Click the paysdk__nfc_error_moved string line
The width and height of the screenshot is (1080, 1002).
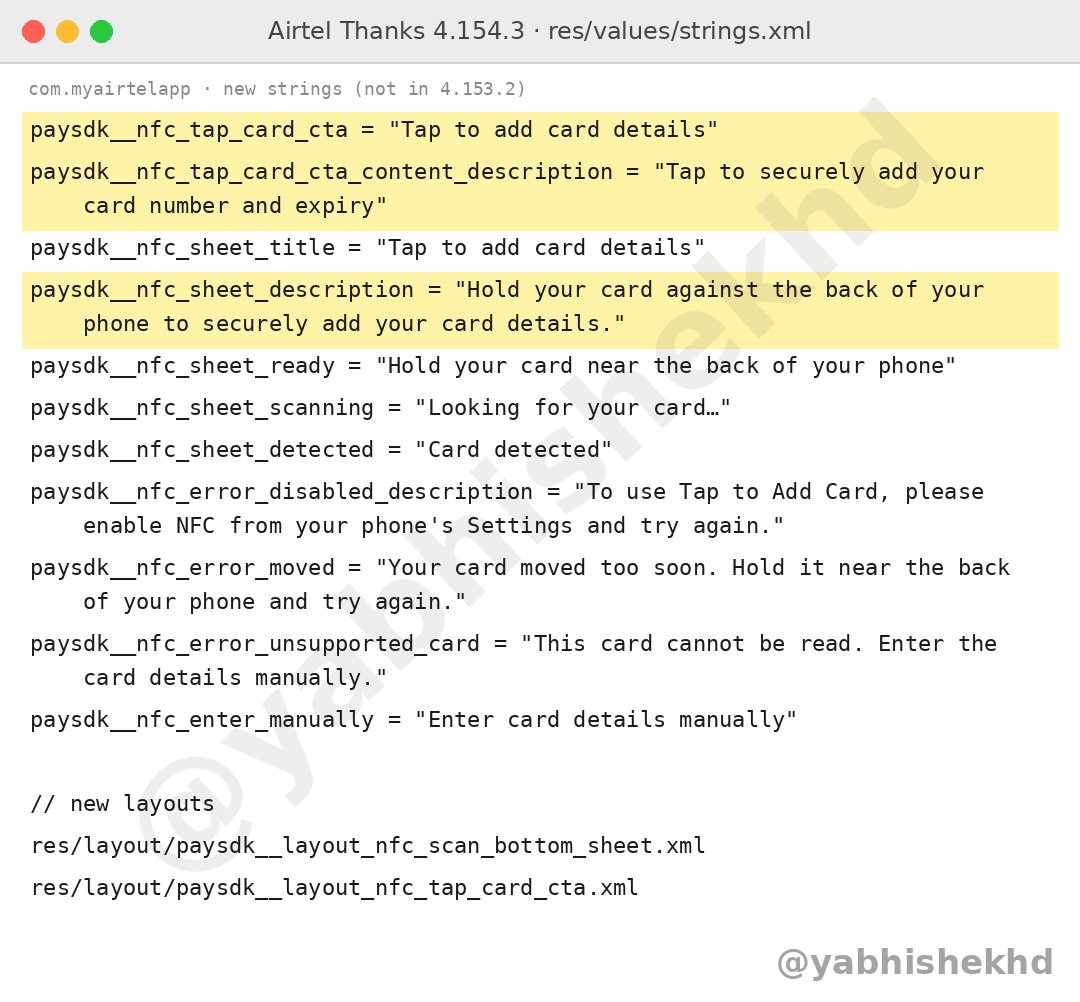point(520,585)
